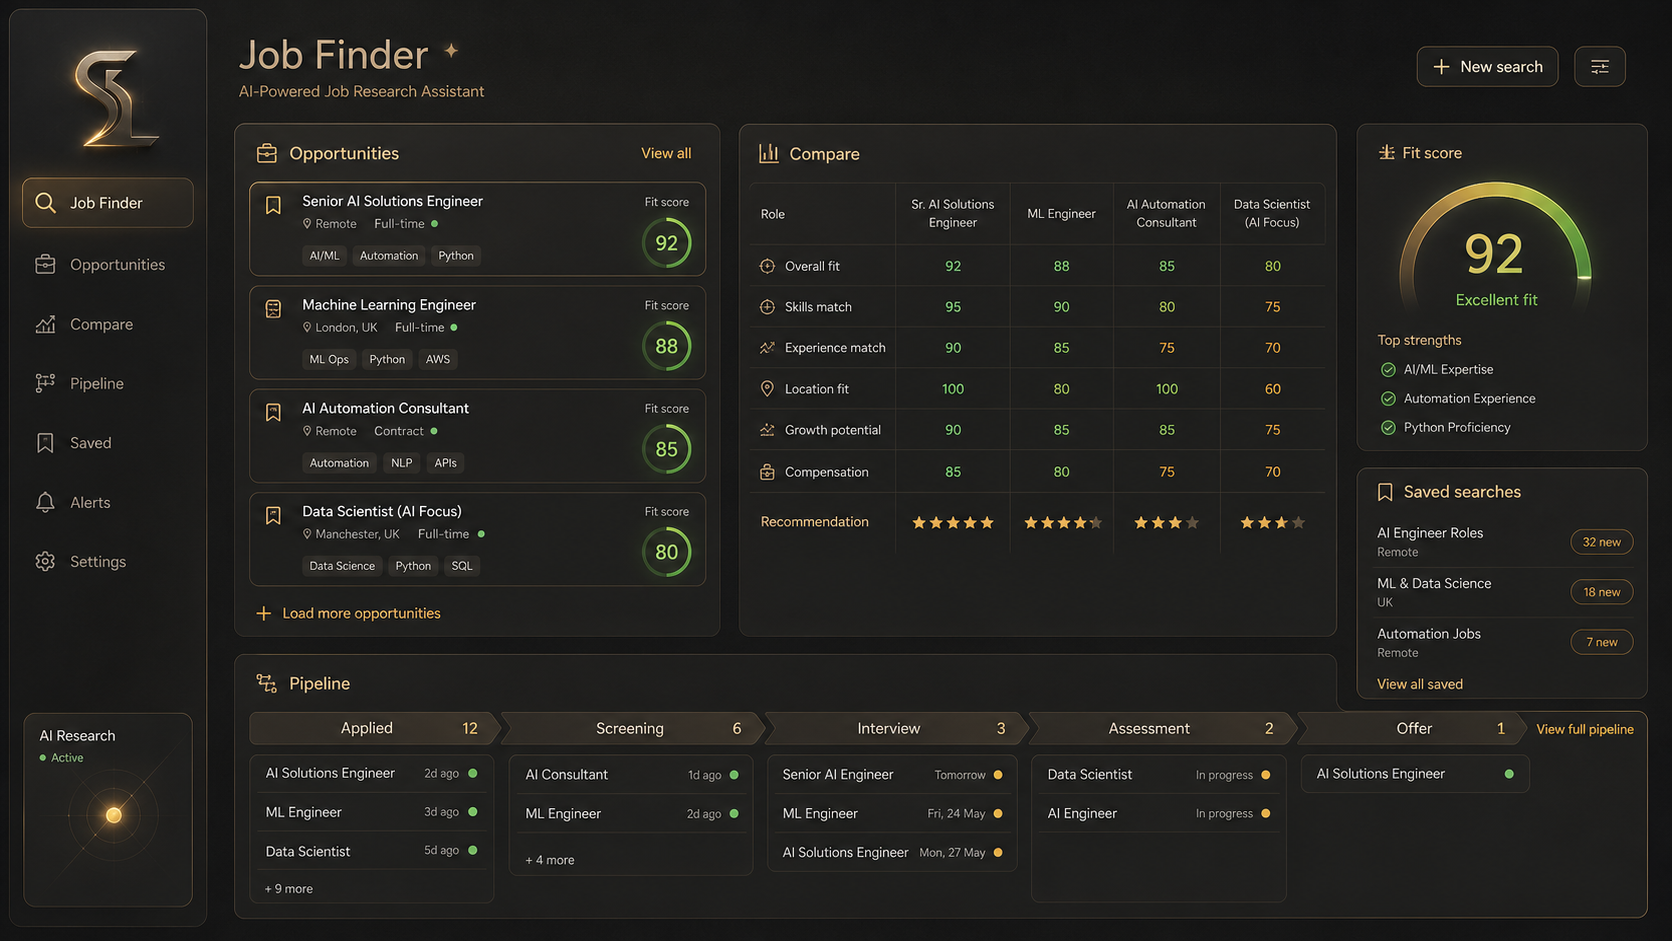1672x941 pixels.
Task: Select the Assessment pipeline stage
Action: coord(1162,728)
